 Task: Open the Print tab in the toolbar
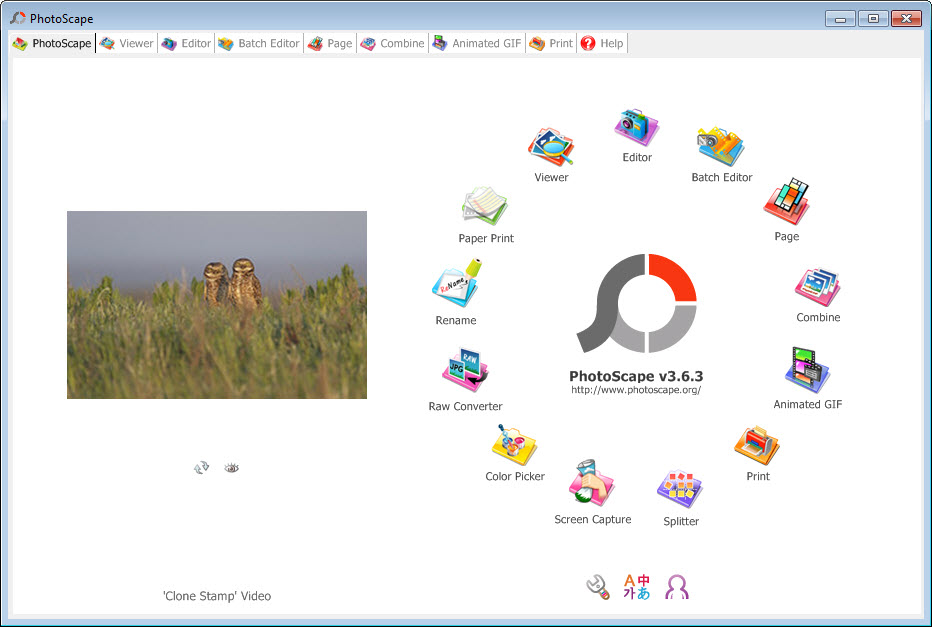click(552, 43)
